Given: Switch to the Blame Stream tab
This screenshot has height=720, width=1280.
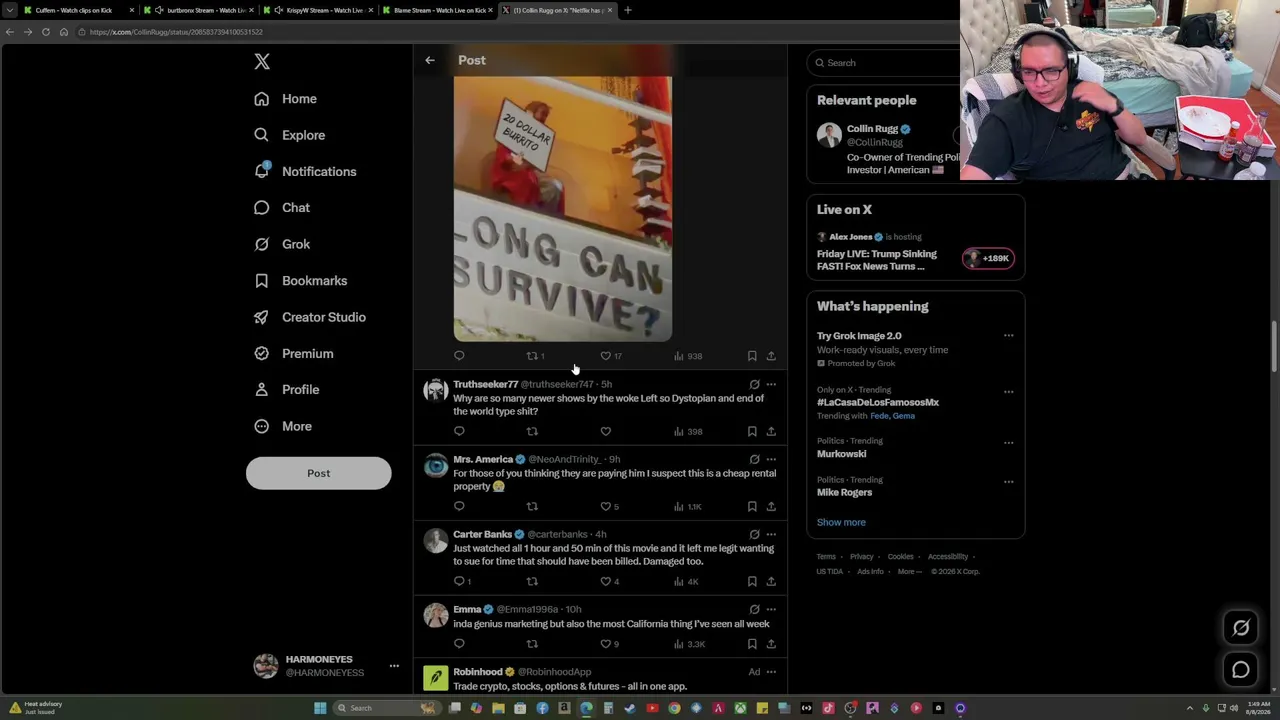Looking at the screenshot, I should click(438, 10).
